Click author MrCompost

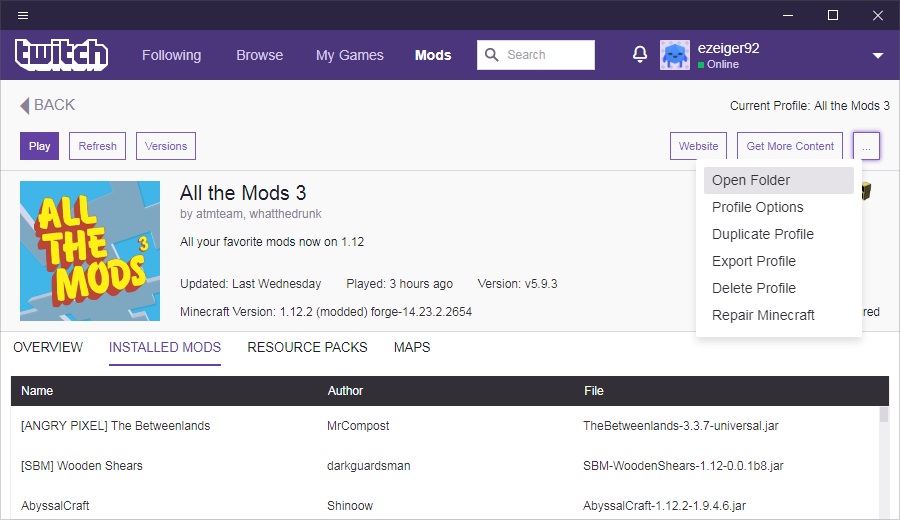358,426
